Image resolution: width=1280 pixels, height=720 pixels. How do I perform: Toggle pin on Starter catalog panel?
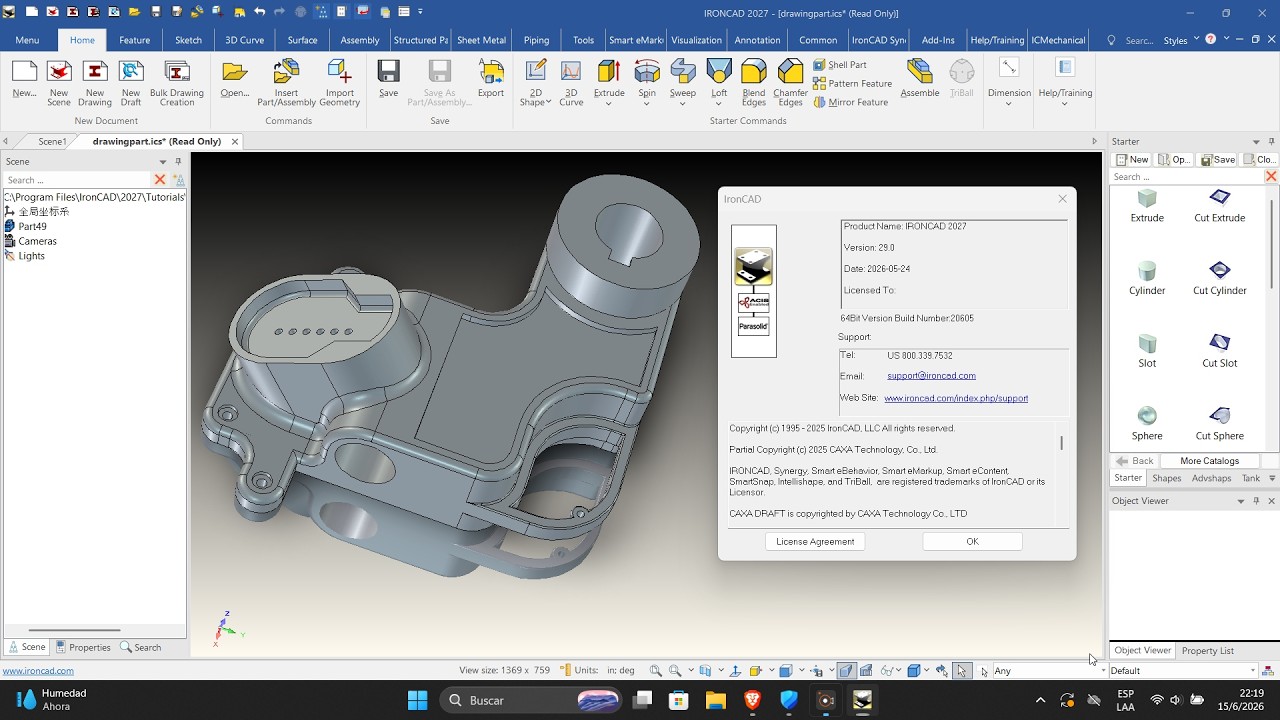[x=1272, y=141]
